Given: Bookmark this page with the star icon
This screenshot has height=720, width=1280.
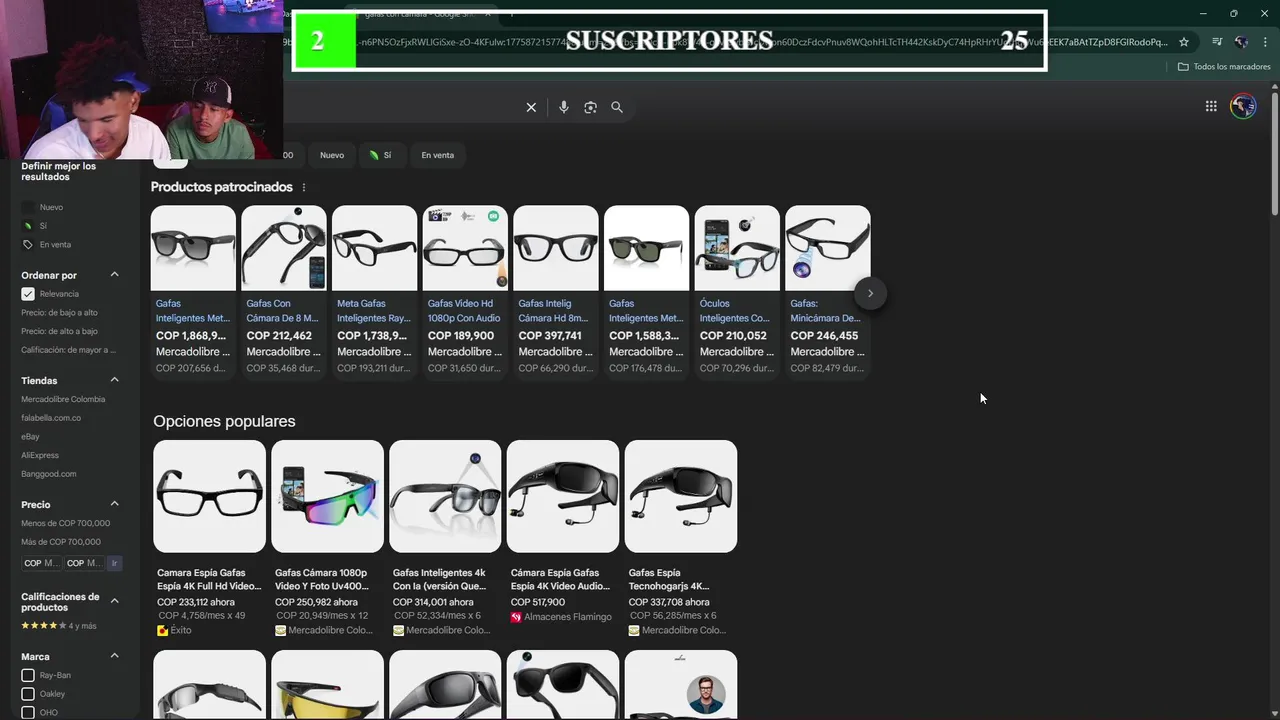Looking at the screenshot, I should tap(1184, 42).
